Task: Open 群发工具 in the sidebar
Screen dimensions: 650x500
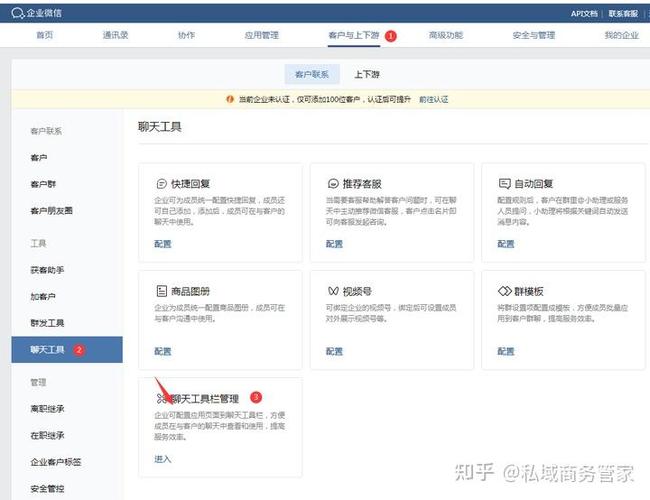Action: [47, 323]
